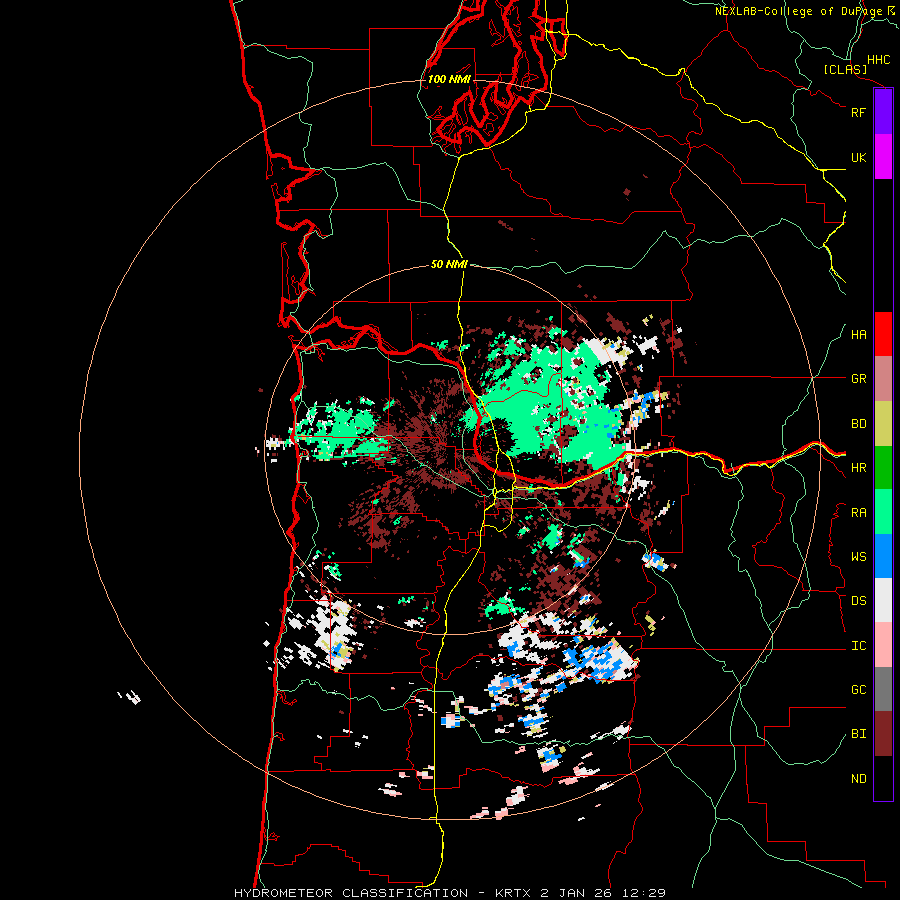Click the 50 NMI range ring label
900x900 pixels.
pos(449,264)
